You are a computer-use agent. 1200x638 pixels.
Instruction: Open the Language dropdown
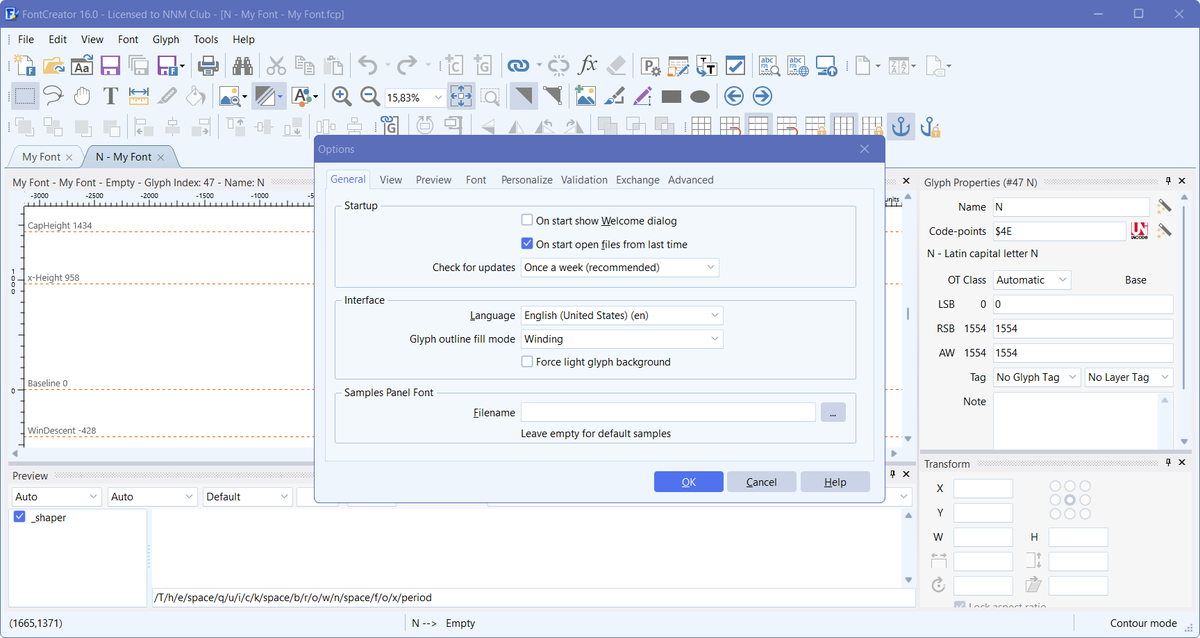pos(622,315)
